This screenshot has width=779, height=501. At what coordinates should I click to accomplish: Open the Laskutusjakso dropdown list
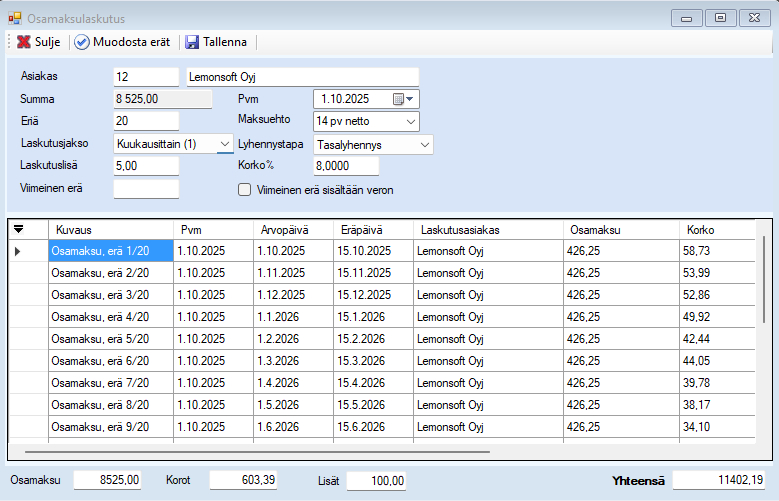[225, 144]
